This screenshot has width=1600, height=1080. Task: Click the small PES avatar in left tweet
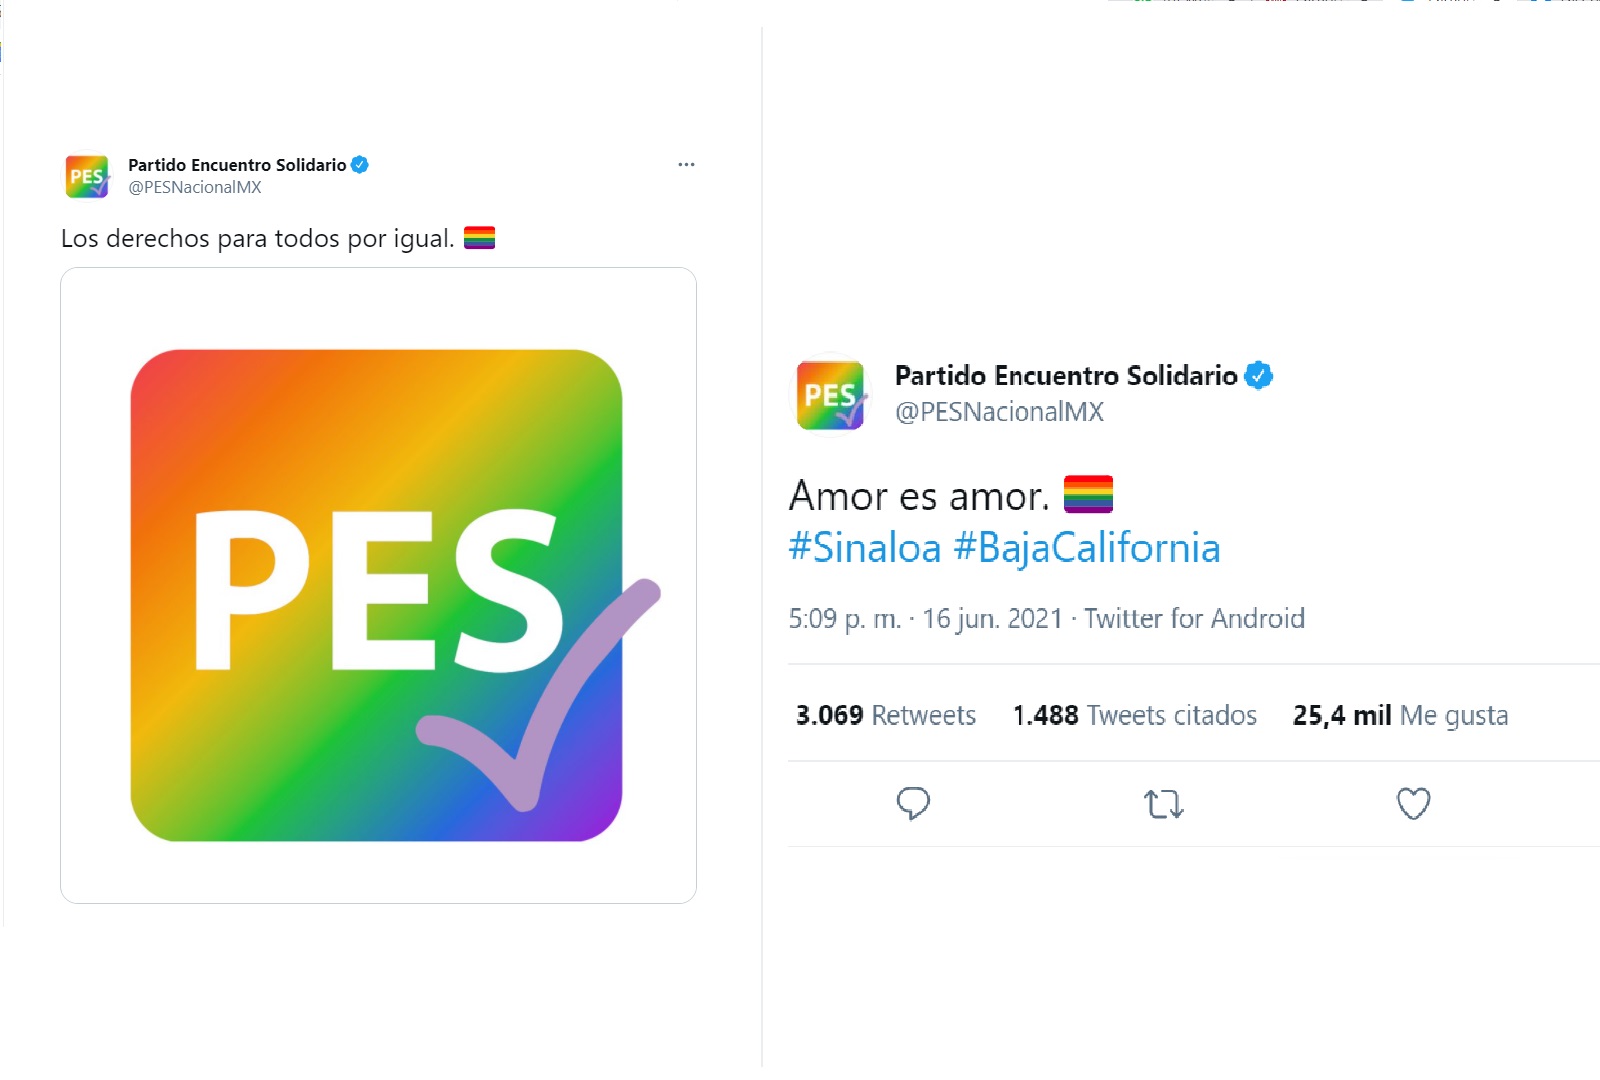tap(87, 176)
